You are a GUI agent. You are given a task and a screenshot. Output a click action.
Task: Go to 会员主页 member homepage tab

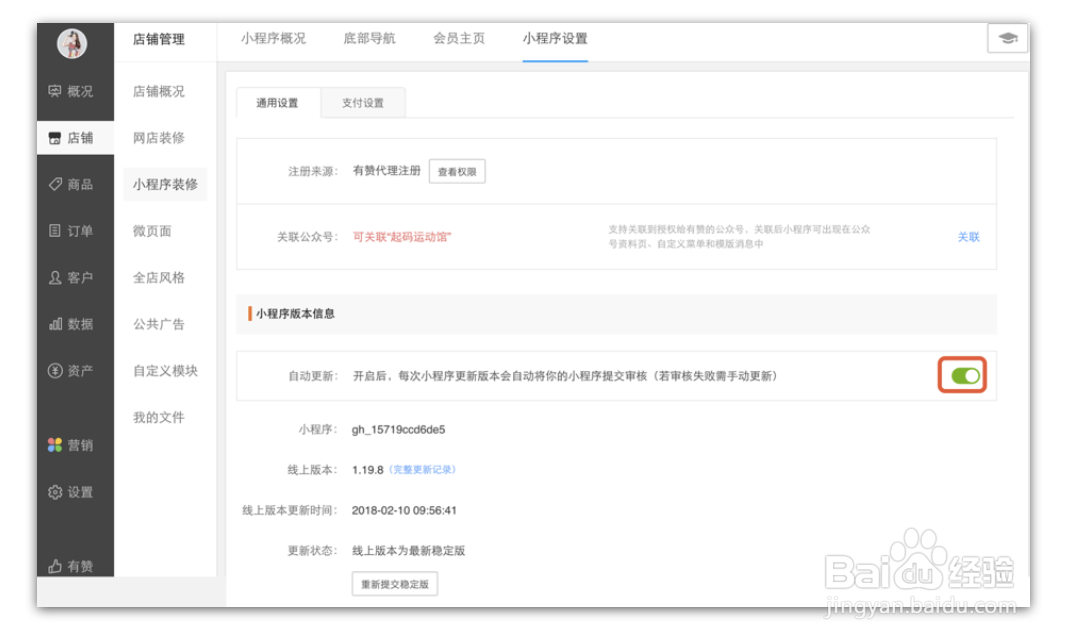[455, 38]
